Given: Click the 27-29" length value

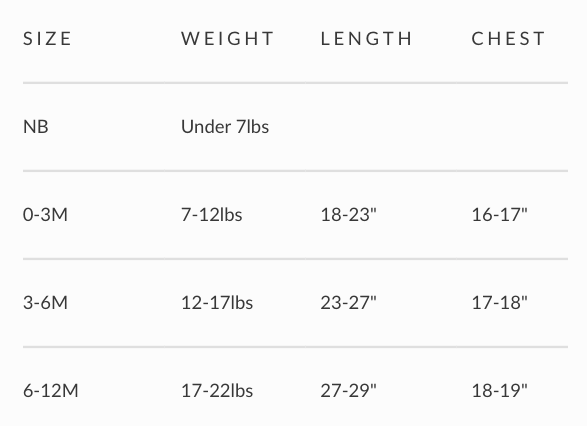Looking at the screenshot, I should tap(349, 391).
